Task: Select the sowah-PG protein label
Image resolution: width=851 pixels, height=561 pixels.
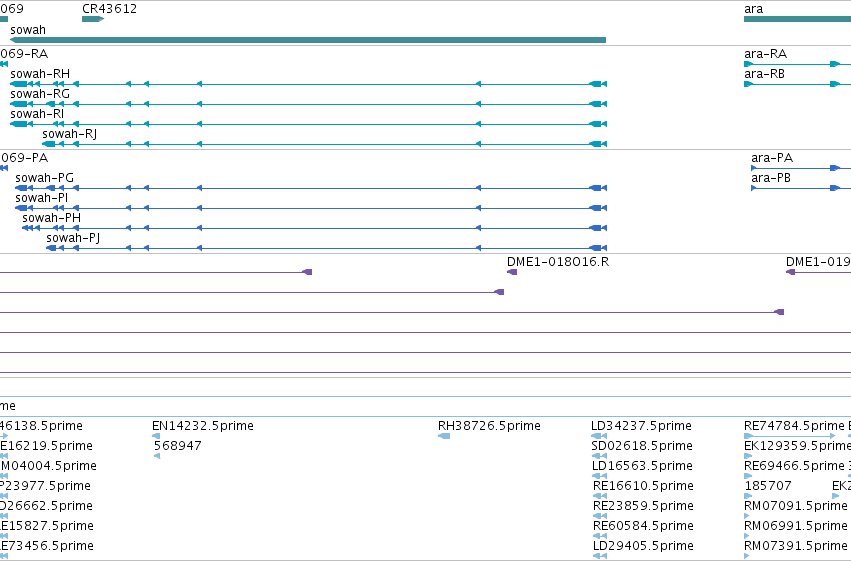Action: [44, 178]
